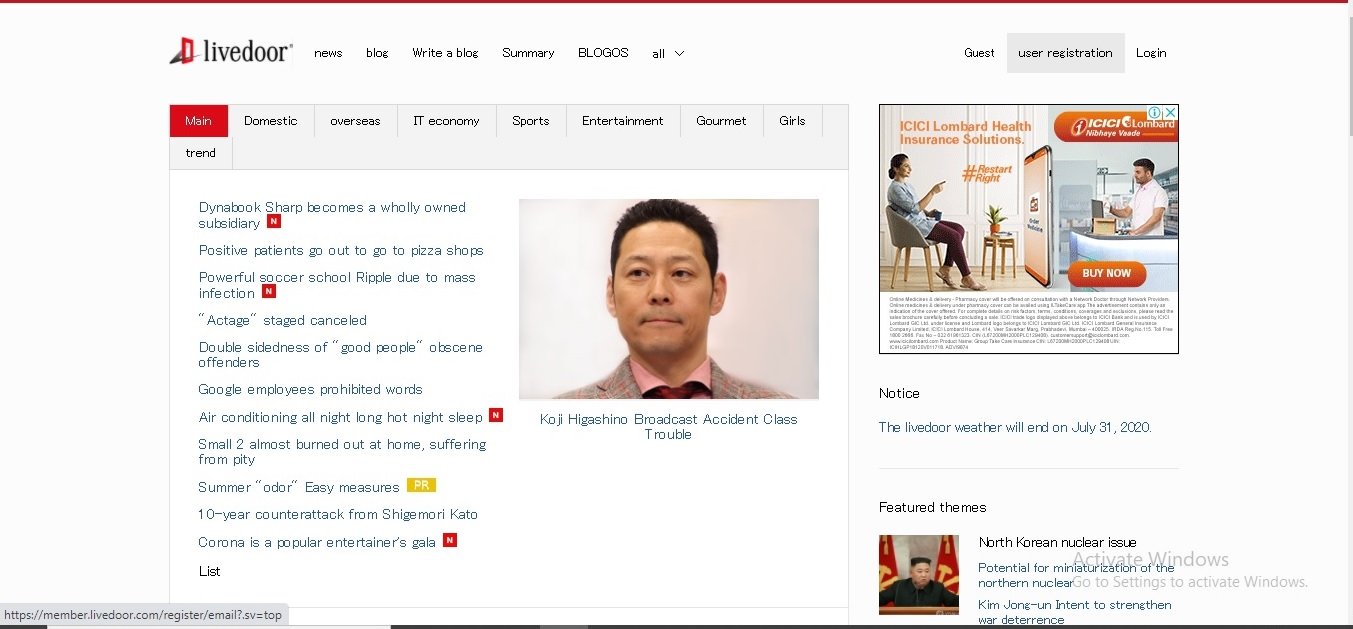Viewport: 1353px width, 629px height.
Task: Expand the all services dropdown
Action: pyautogui.click(x=668, y=54)
